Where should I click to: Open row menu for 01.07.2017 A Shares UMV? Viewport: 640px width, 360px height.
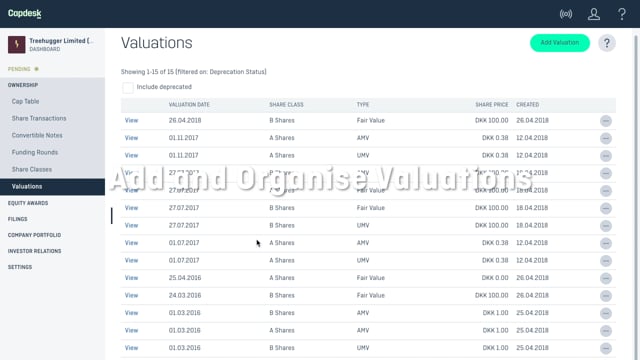click(606, 261)
